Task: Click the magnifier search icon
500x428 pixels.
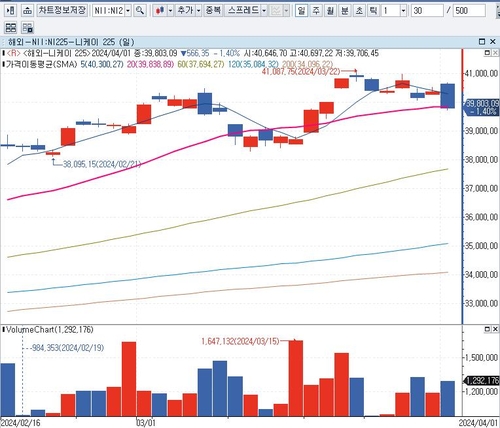Action: click(x=140, y=11)
